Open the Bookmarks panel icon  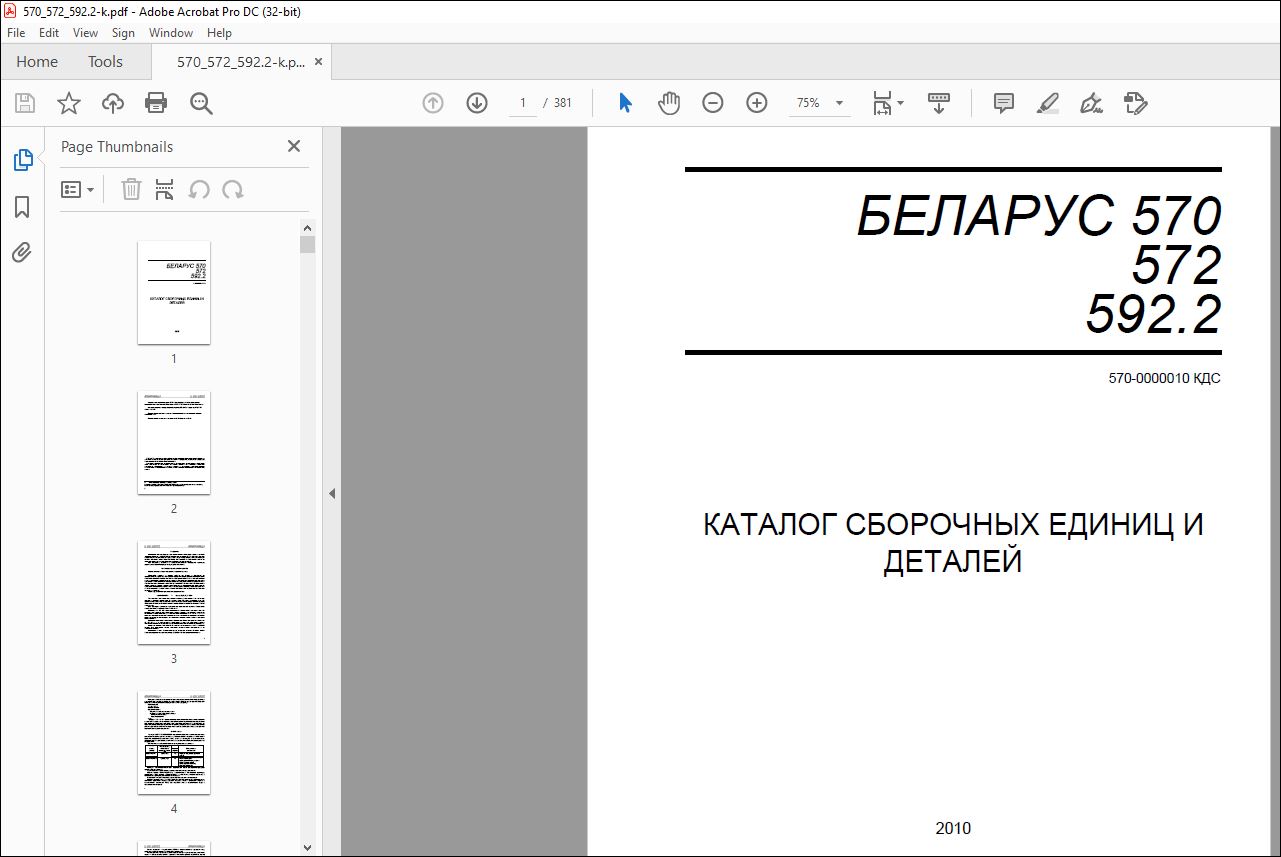coord(22,207)
